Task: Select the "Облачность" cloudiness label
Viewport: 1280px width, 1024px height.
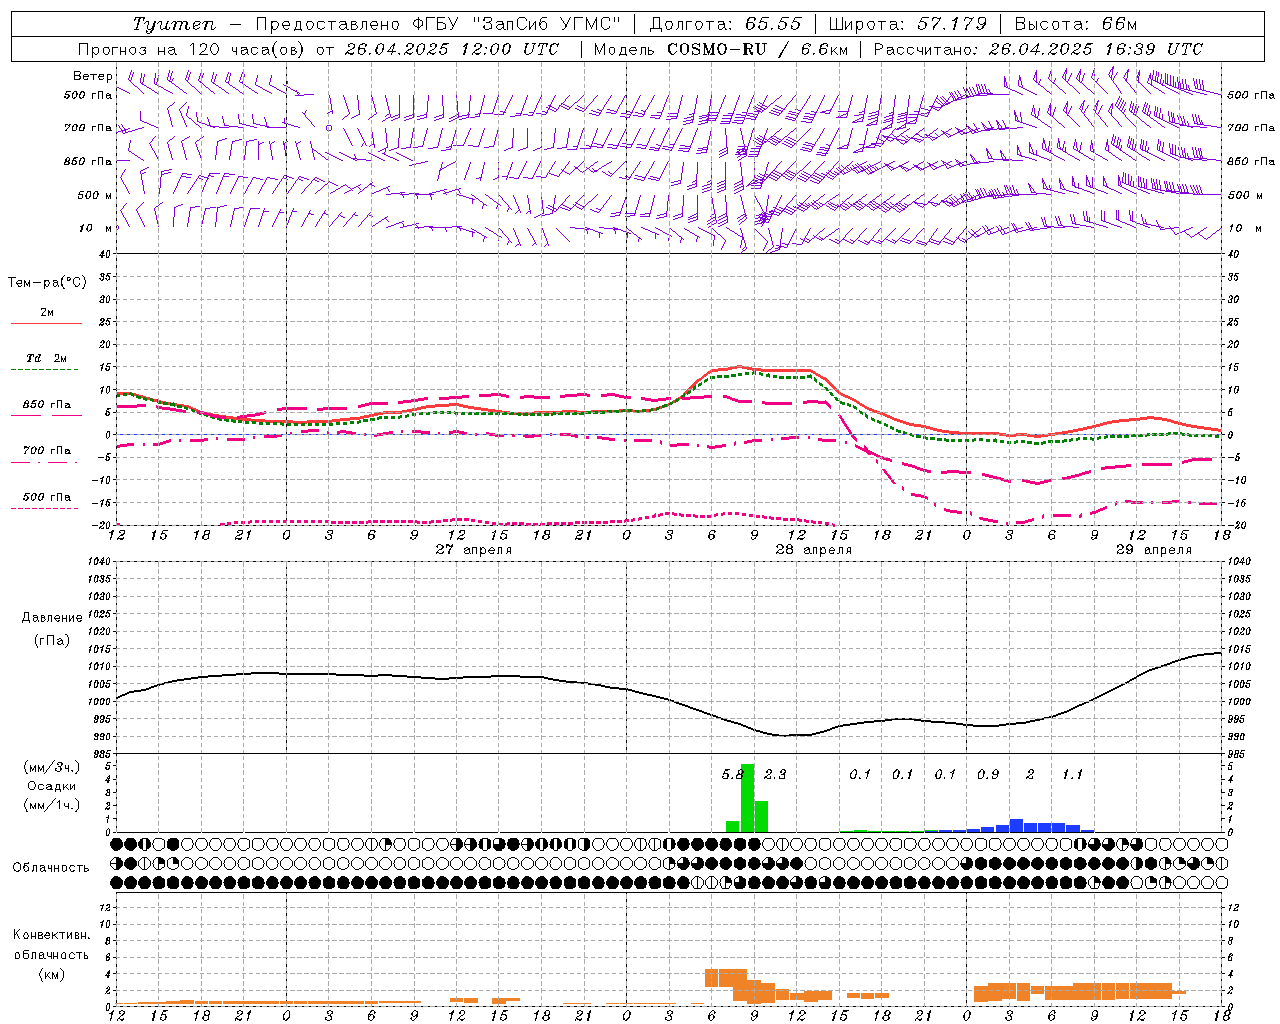Action: (51, 867)
